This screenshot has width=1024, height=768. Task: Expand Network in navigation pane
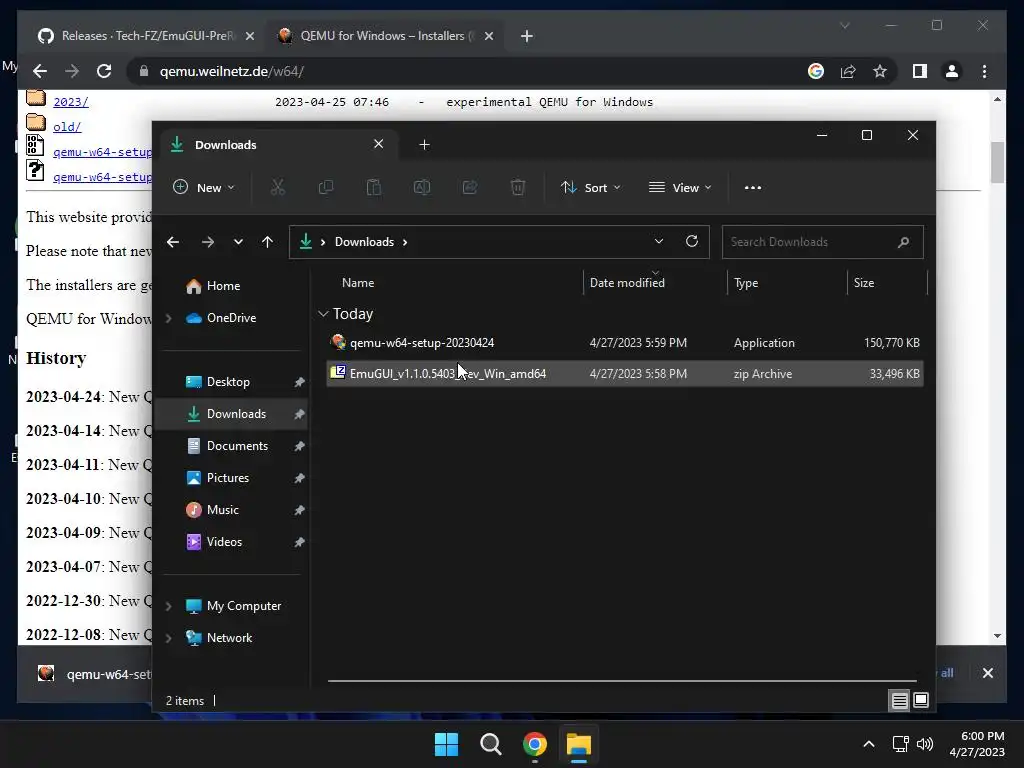click(168, 638)
